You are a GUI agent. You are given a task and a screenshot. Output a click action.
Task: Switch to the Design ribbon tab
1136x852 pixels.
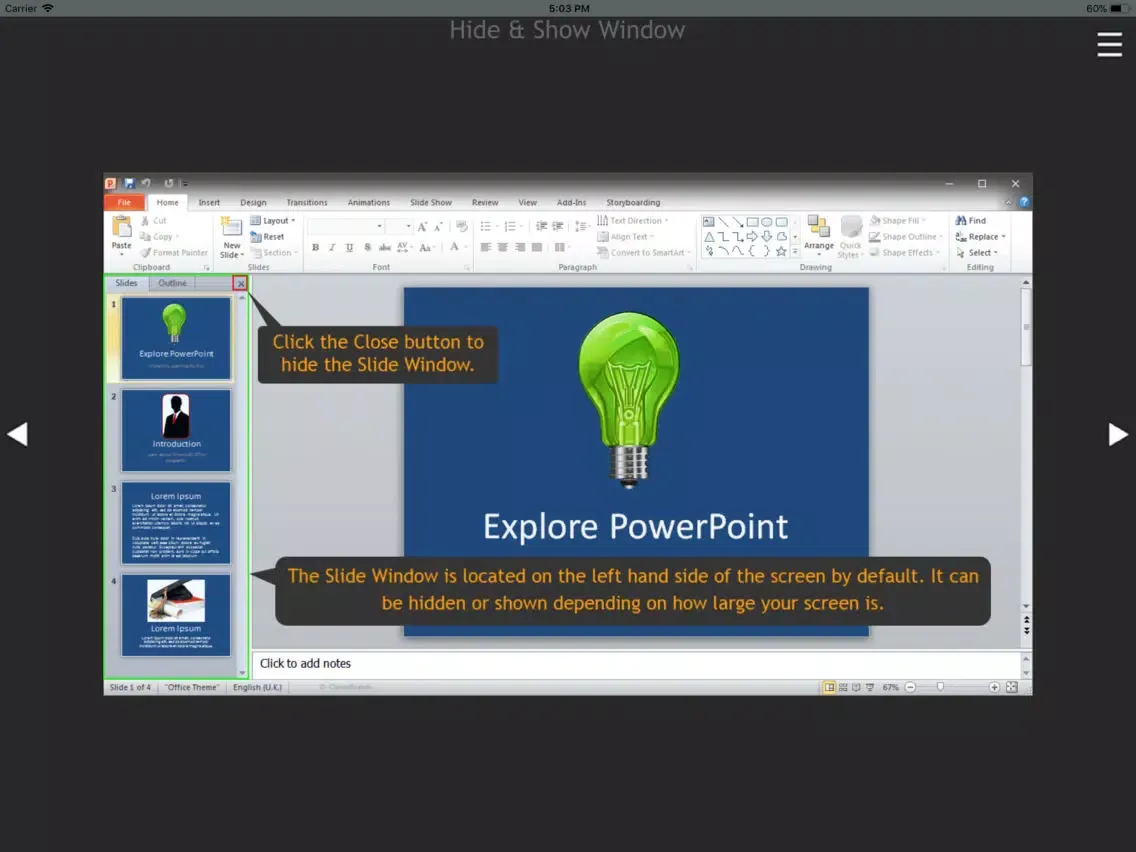point(253,202)
